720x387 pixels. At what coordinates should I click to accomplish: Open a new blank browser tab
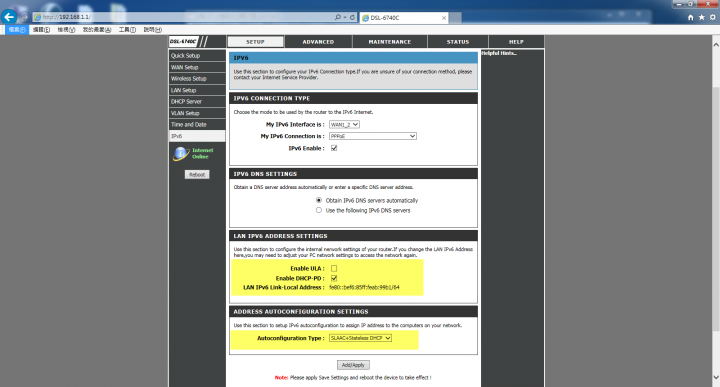point(455,18)
